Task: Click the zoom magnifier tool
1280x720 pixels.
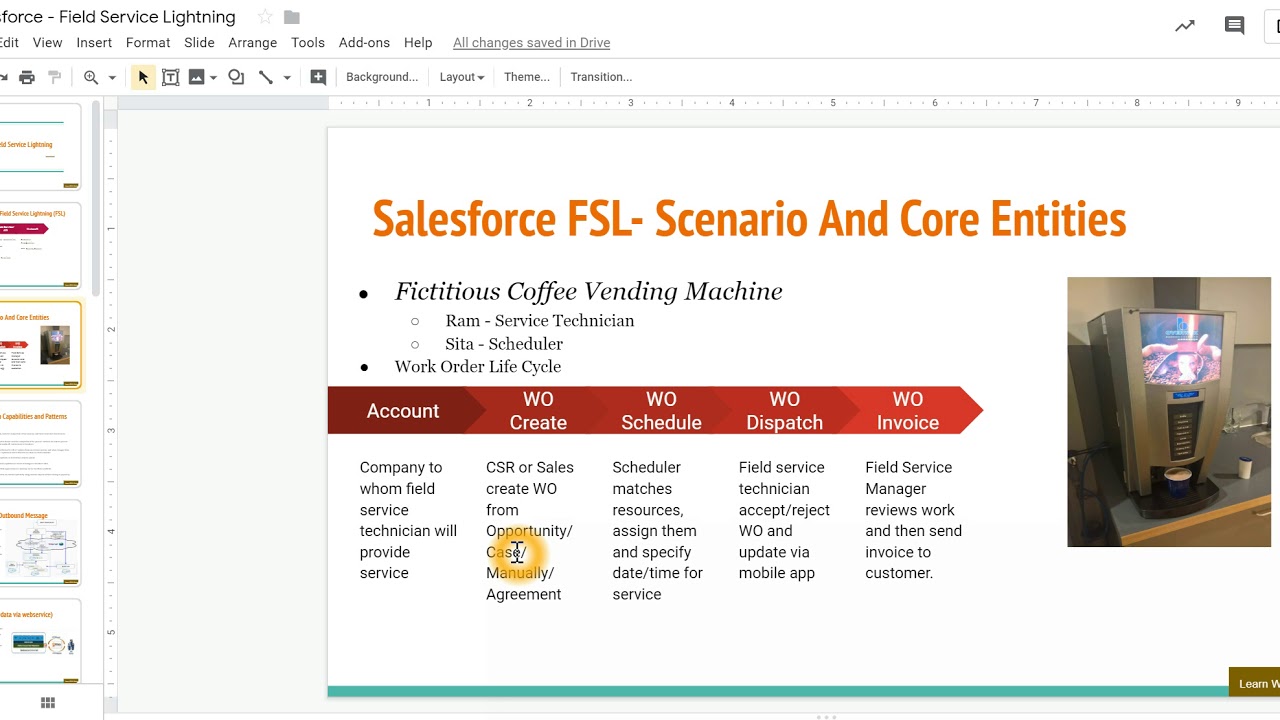Action: coord(91,77)
